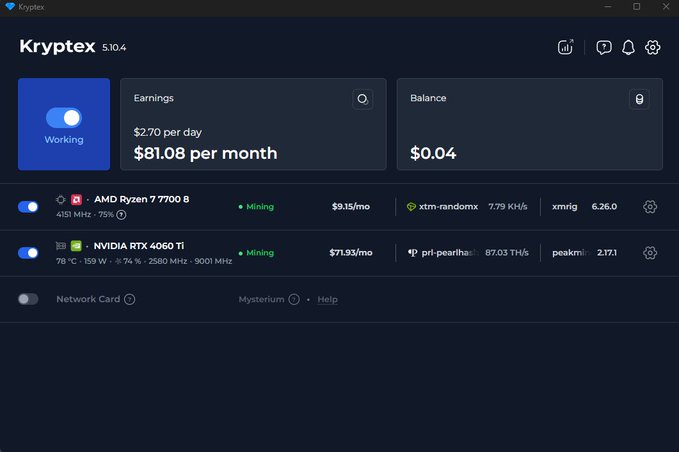Click the fan icon beside 74 %
The height and width of the screenshot is (452, 679).
(118, 261)
